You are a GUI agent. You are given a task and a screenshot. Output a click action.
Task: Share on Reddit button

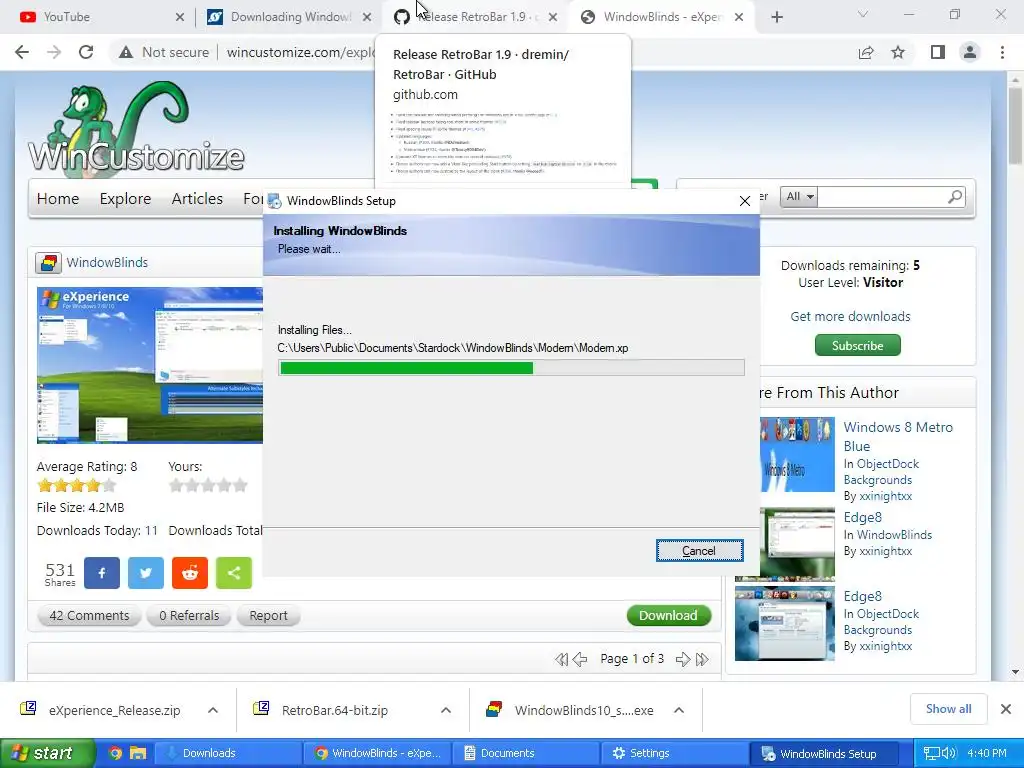pos(190,573)
